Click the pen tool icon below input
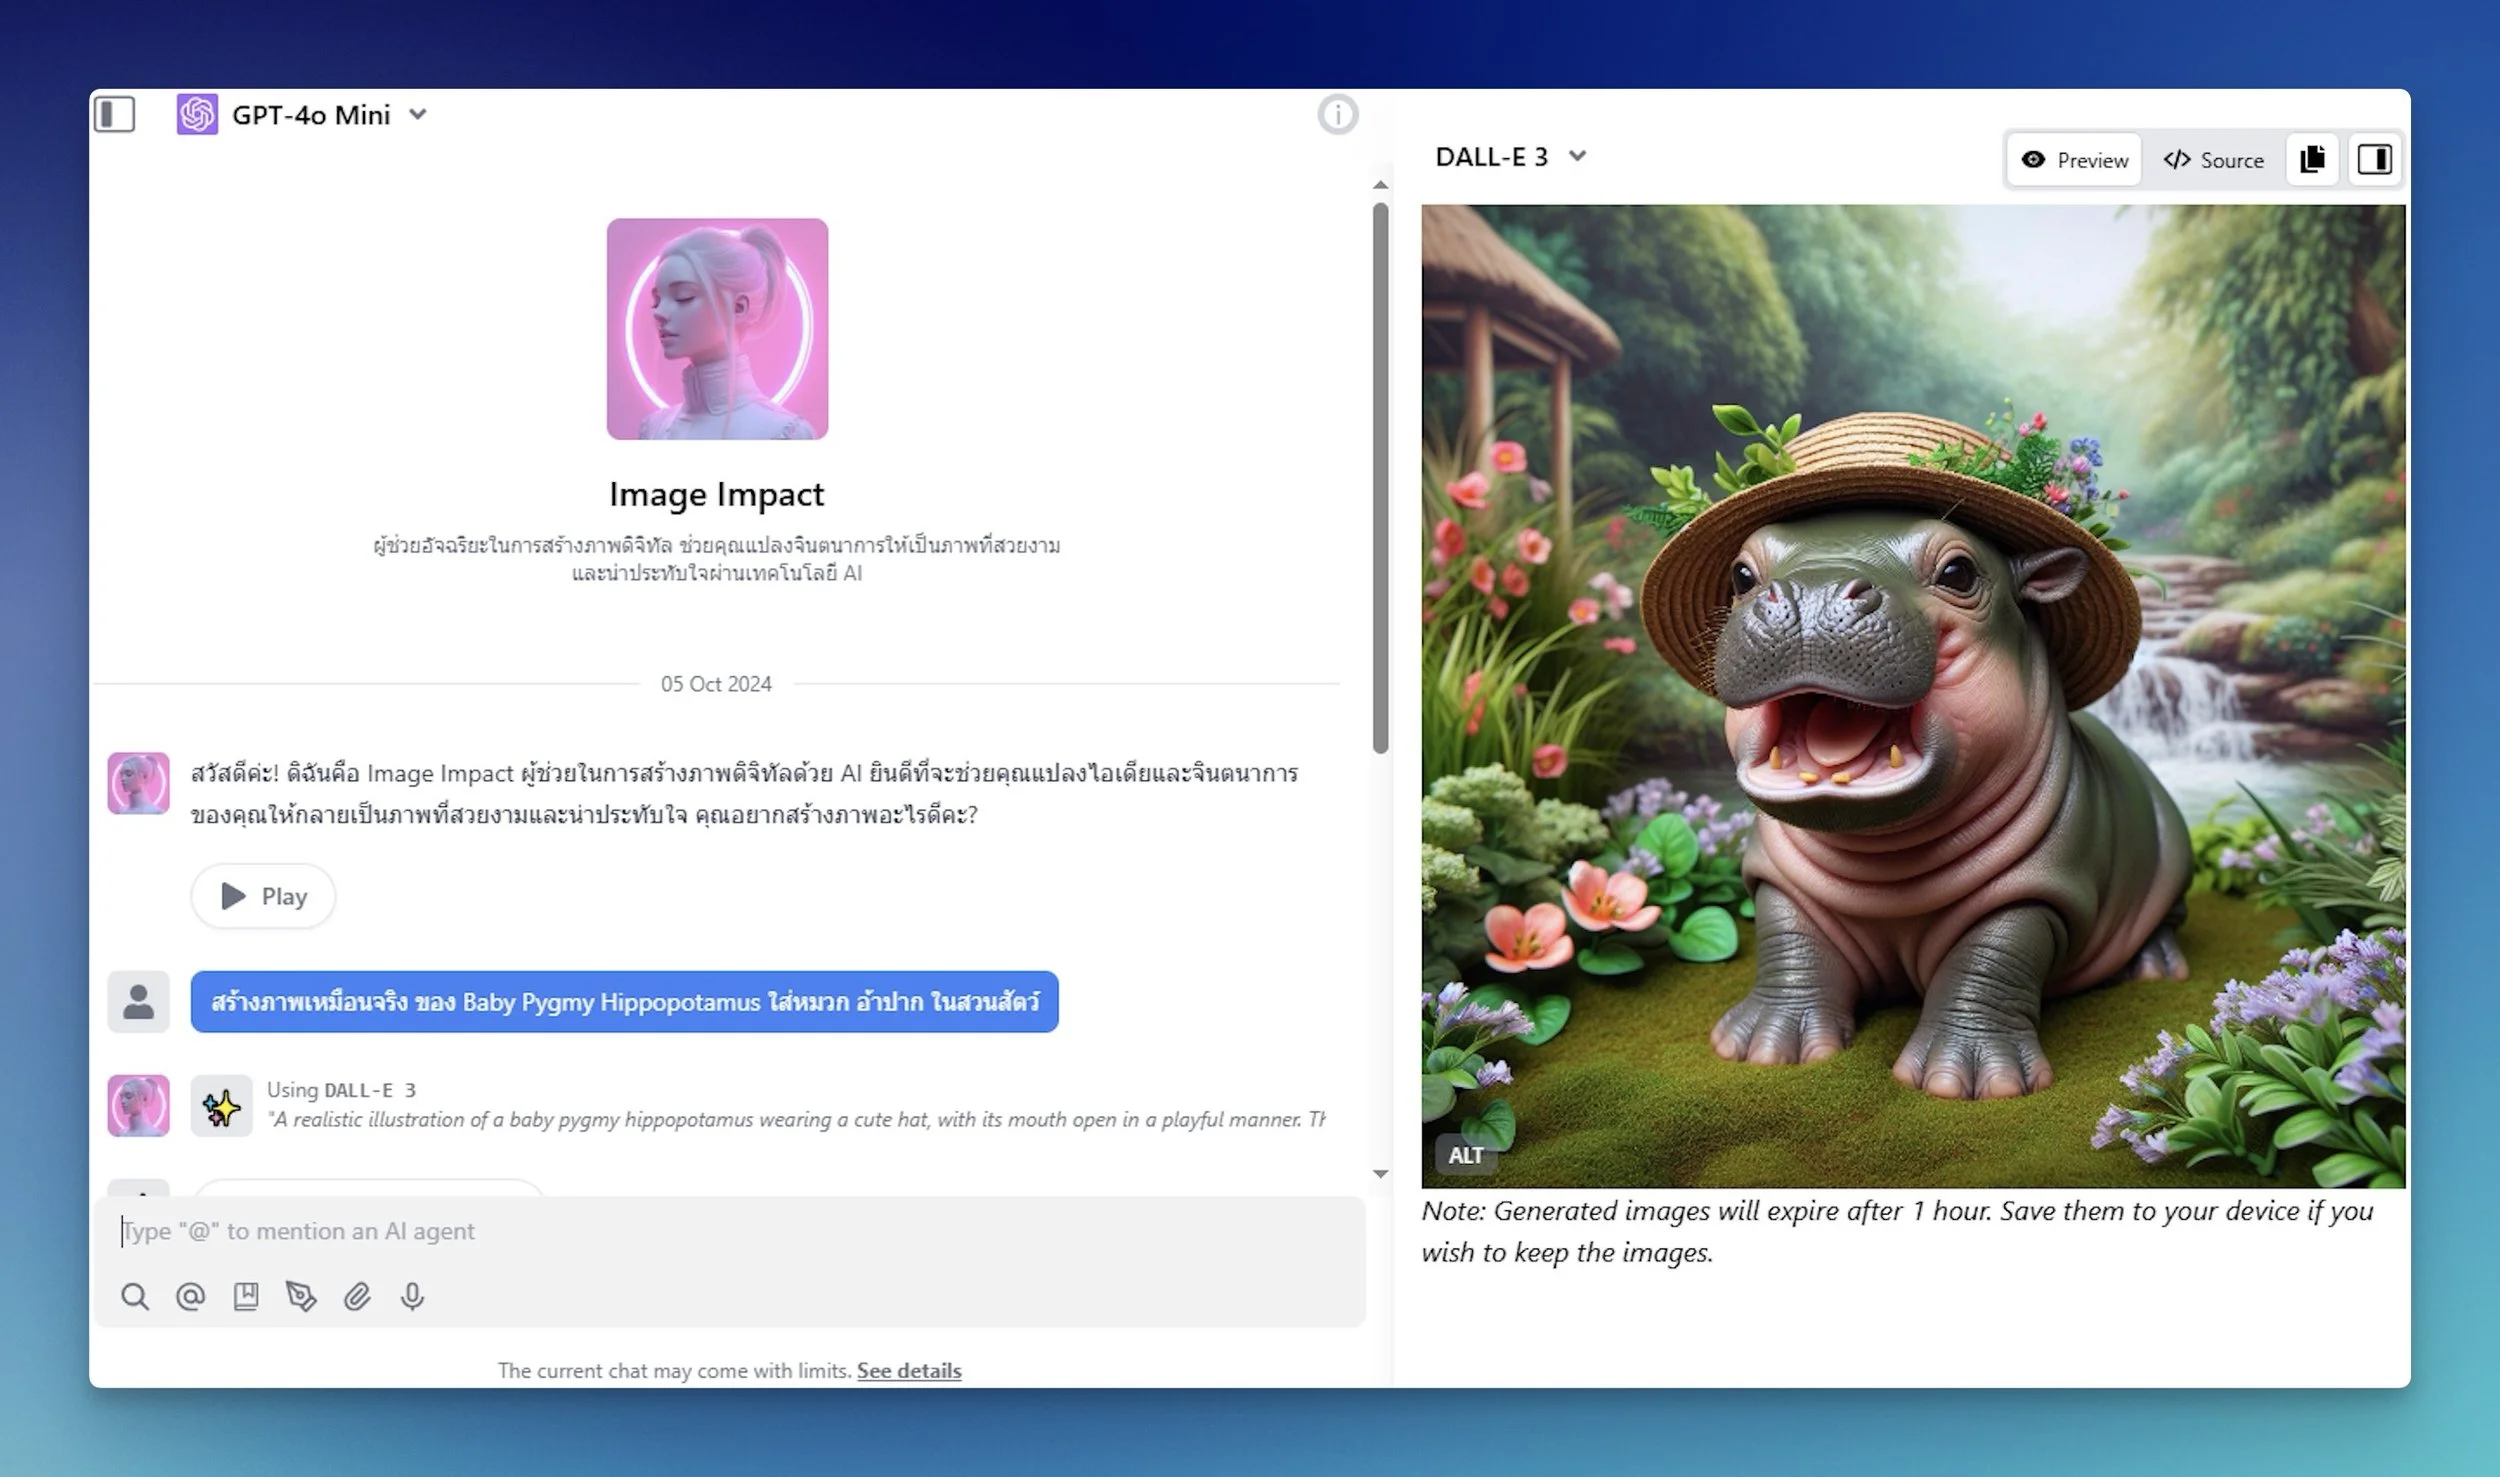The image size is (2500, 1477). pos(301,1297)
